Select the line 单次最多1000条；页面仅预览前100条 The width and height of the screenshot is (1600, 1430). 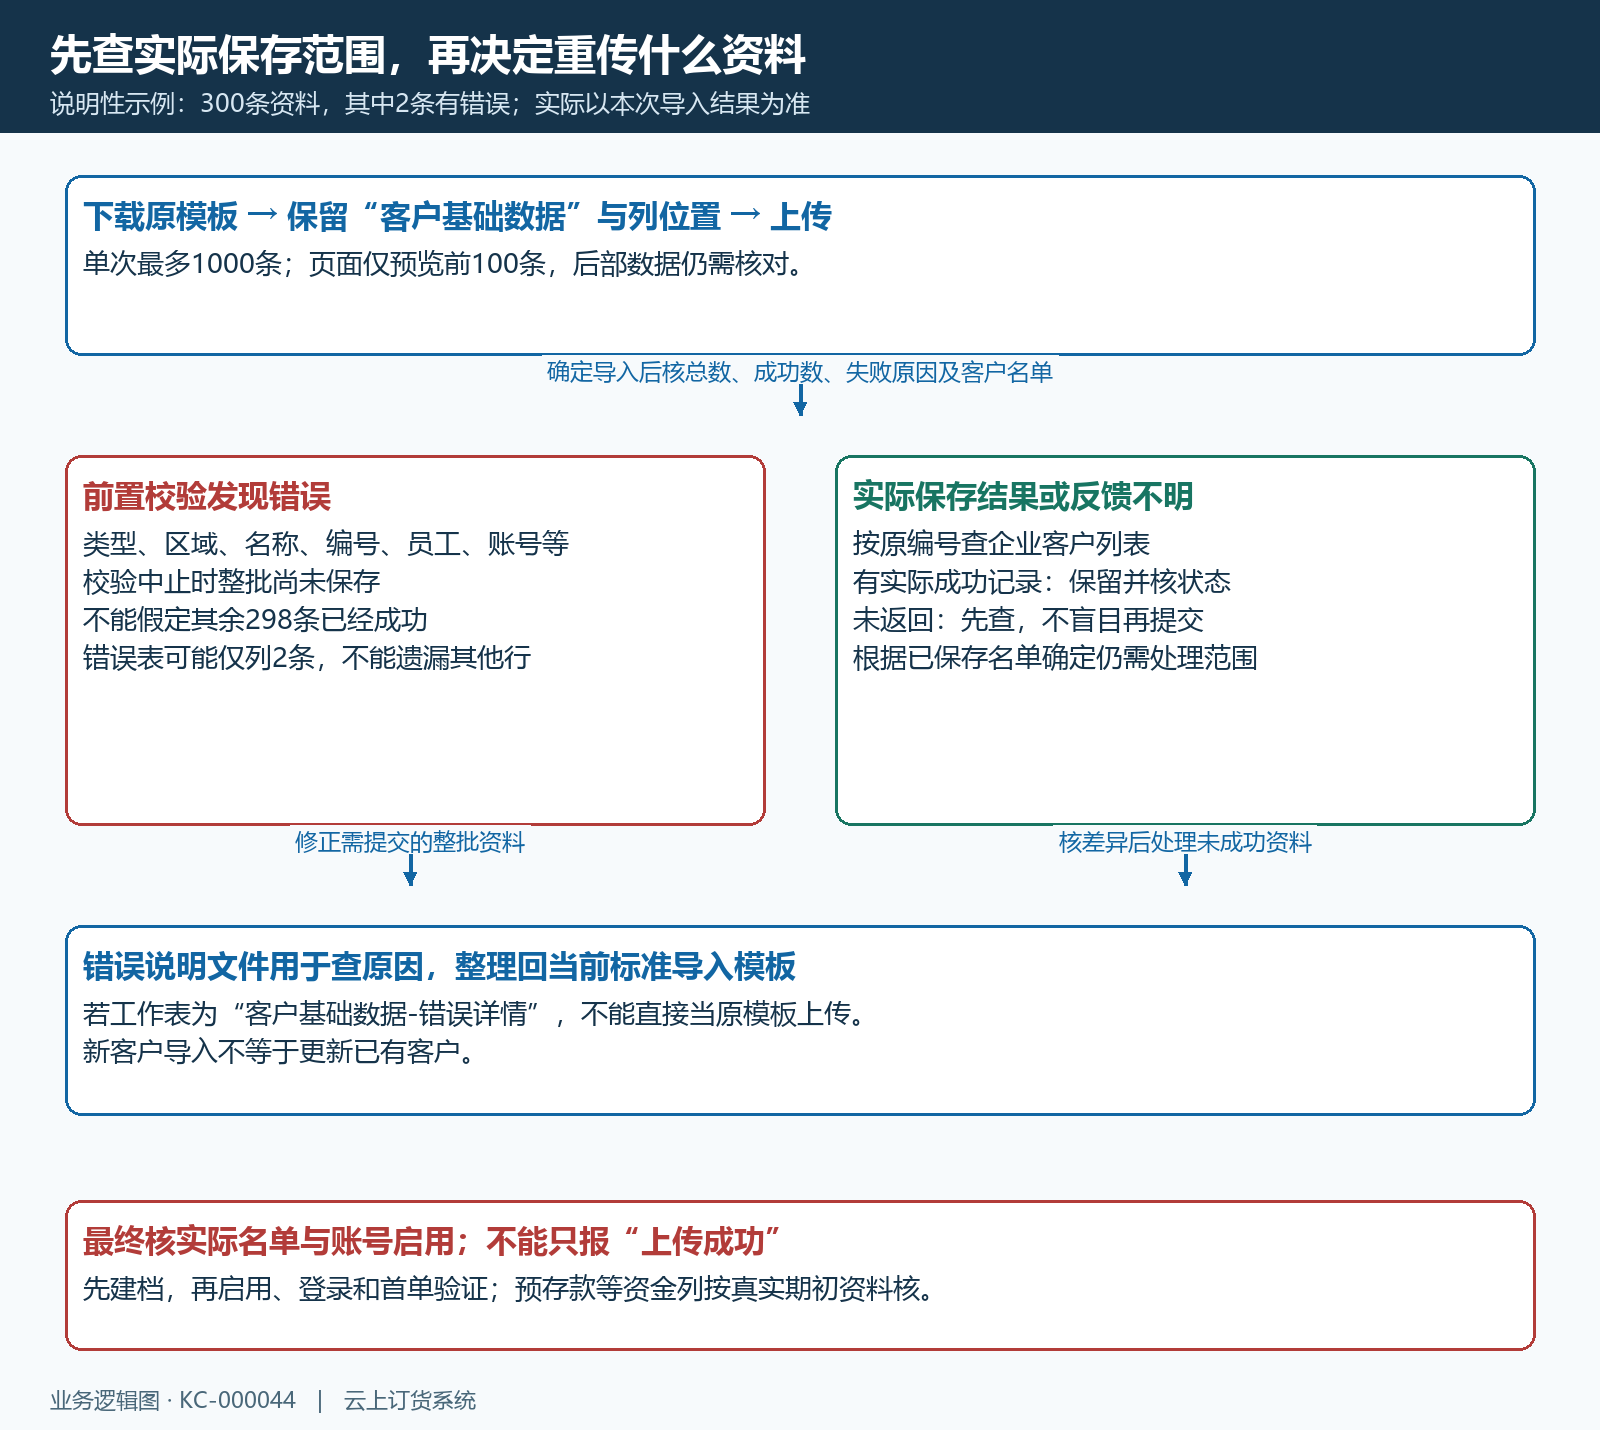tap(445, 264)
